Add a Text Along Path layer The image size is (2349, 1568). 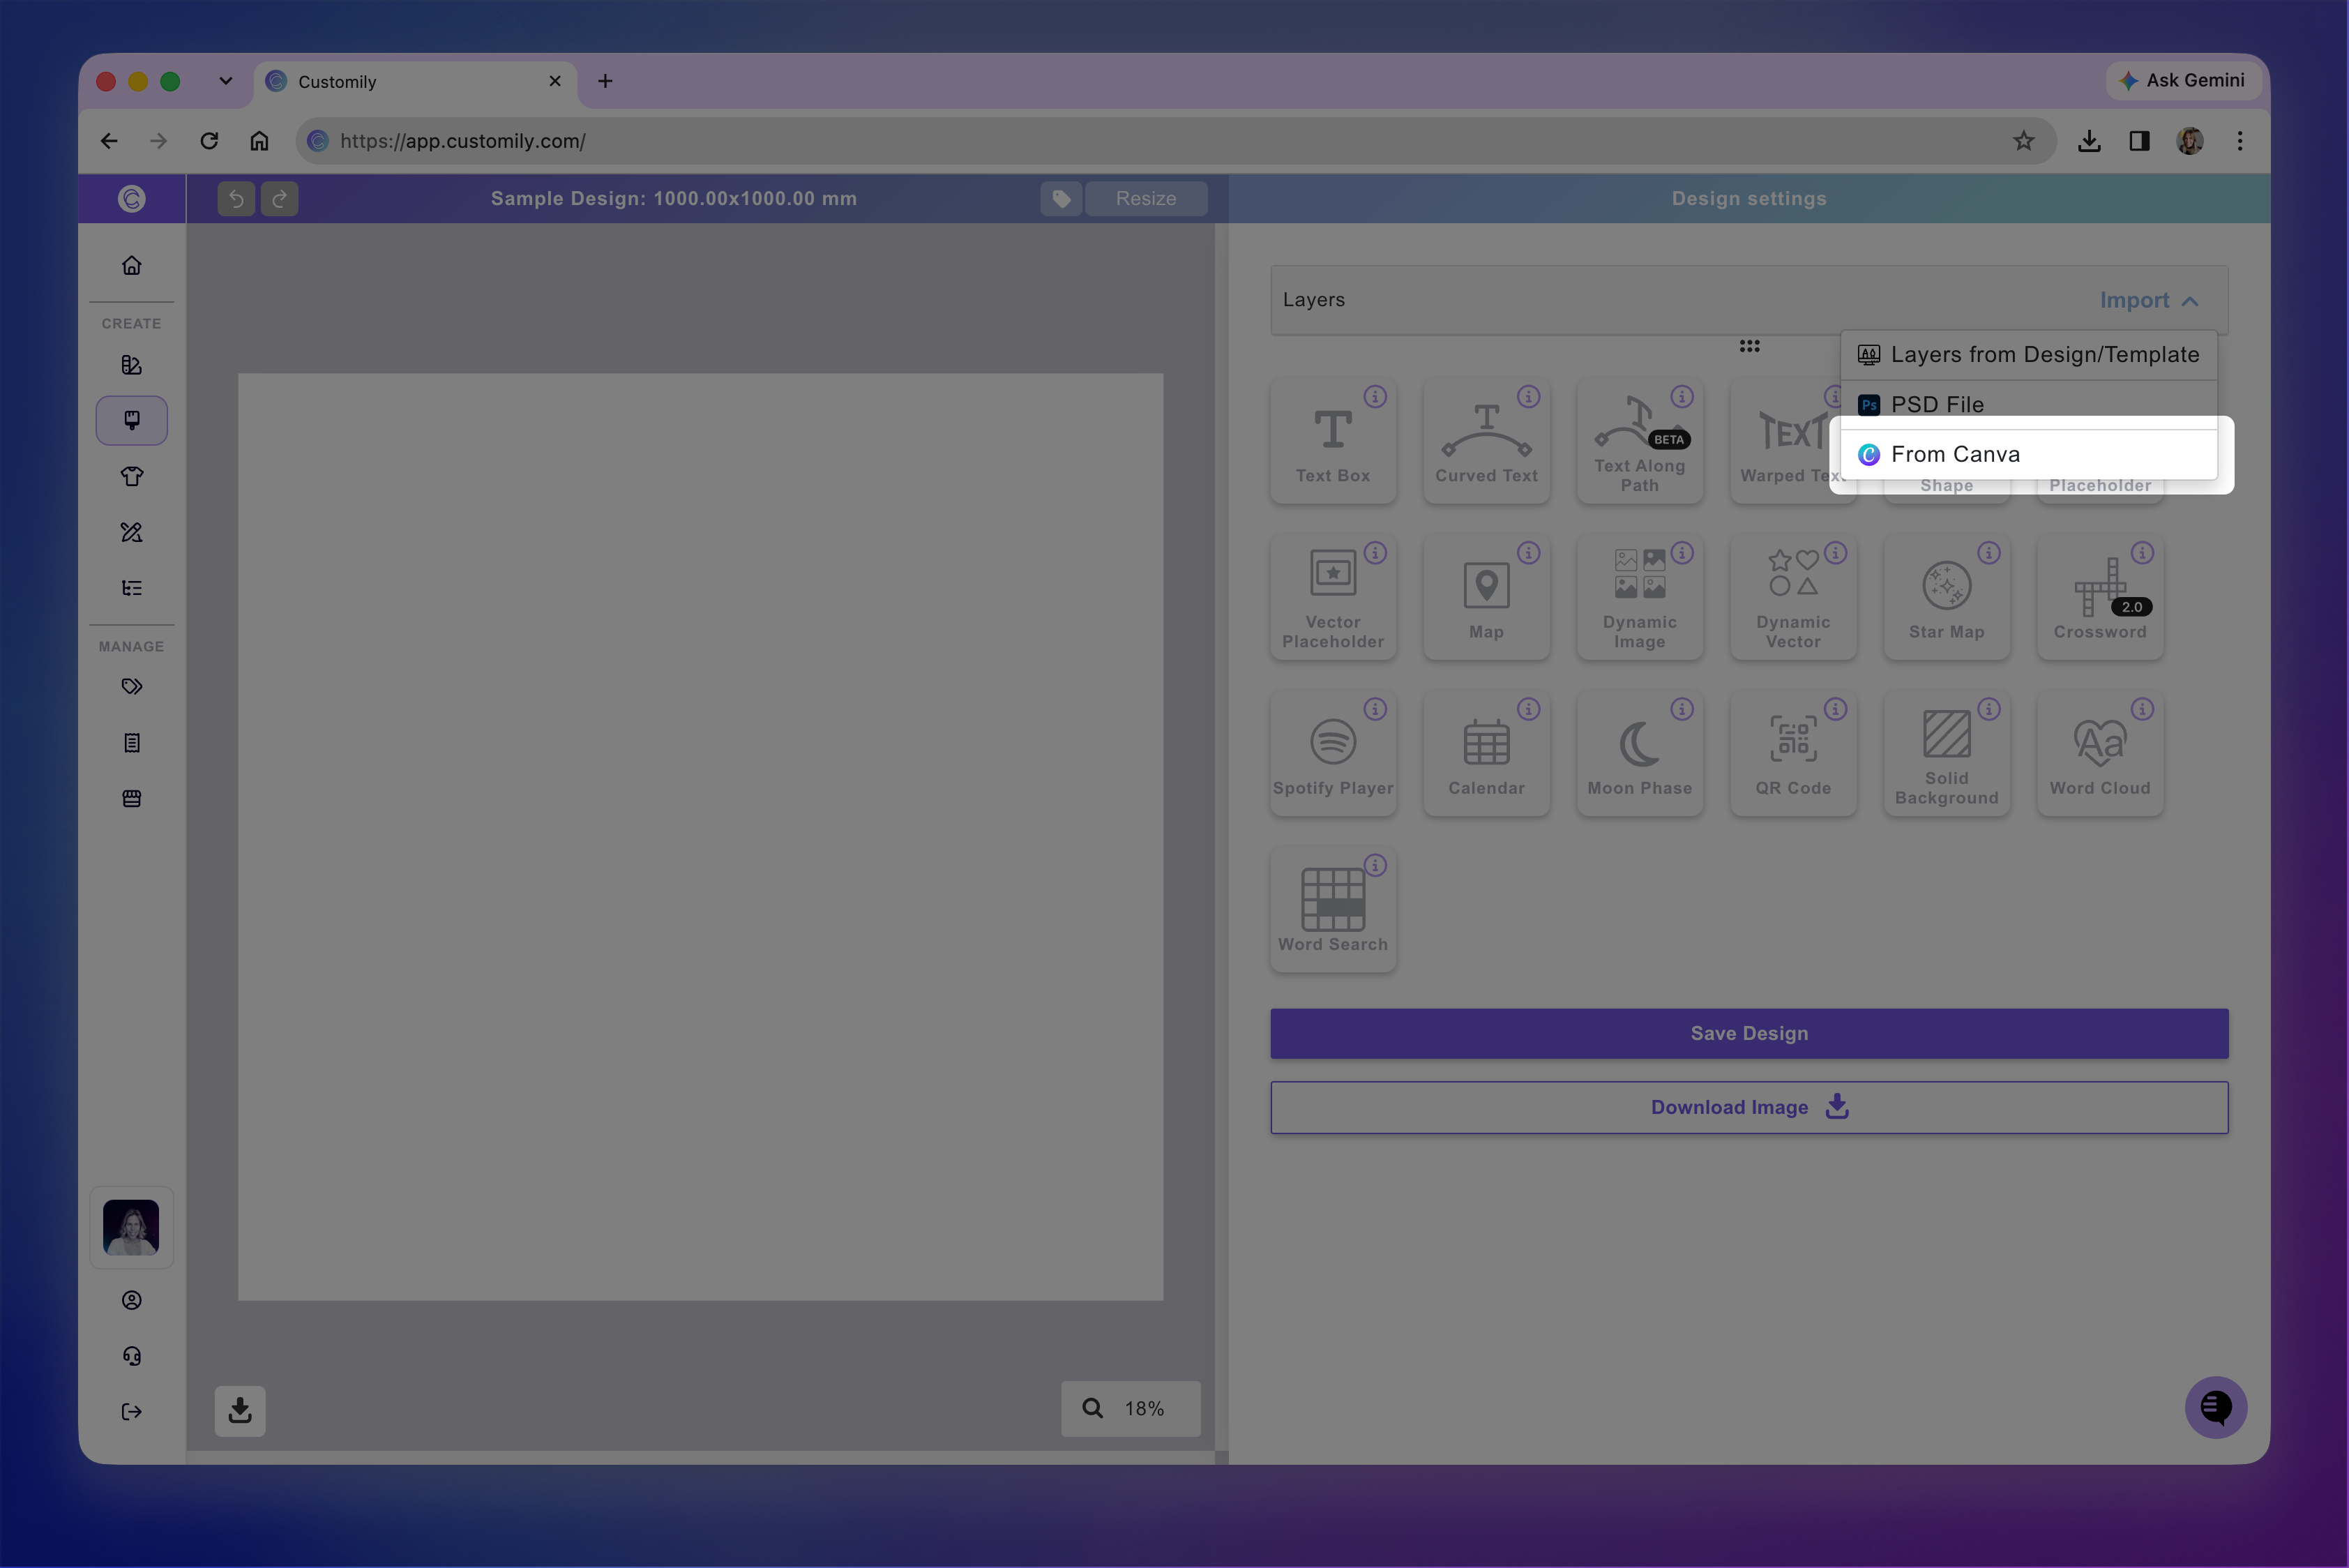pos(1639,441)
